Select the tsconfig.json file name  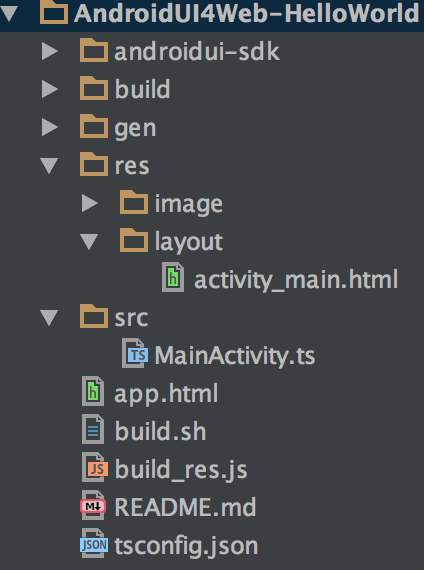coord(186,546)
